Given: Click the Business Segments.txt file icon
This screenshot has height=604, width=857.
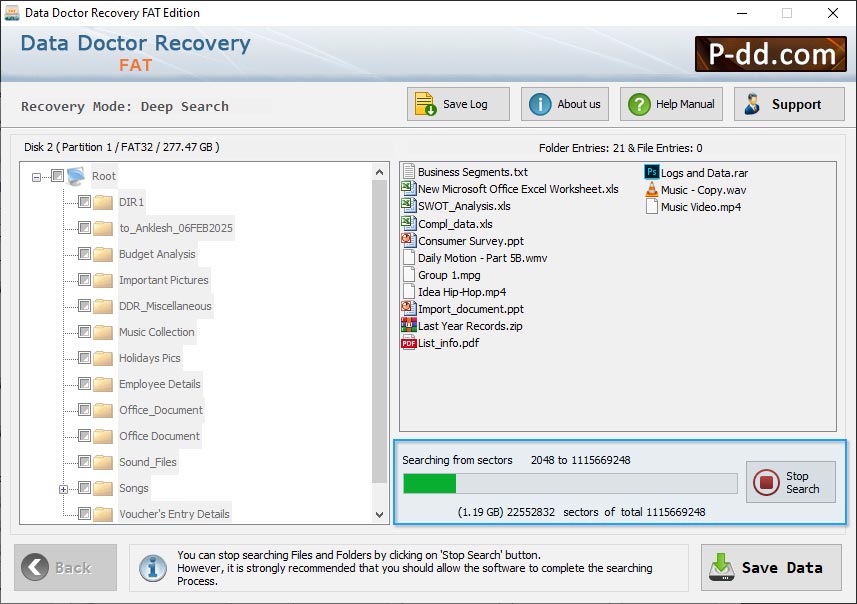Looking at the screenshot, I should pyautogui.click(x=408, y=172).
